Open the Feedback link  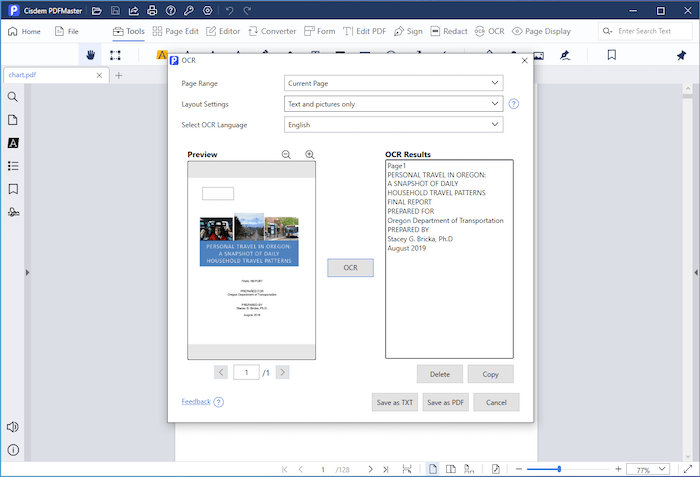pos(196,401)
